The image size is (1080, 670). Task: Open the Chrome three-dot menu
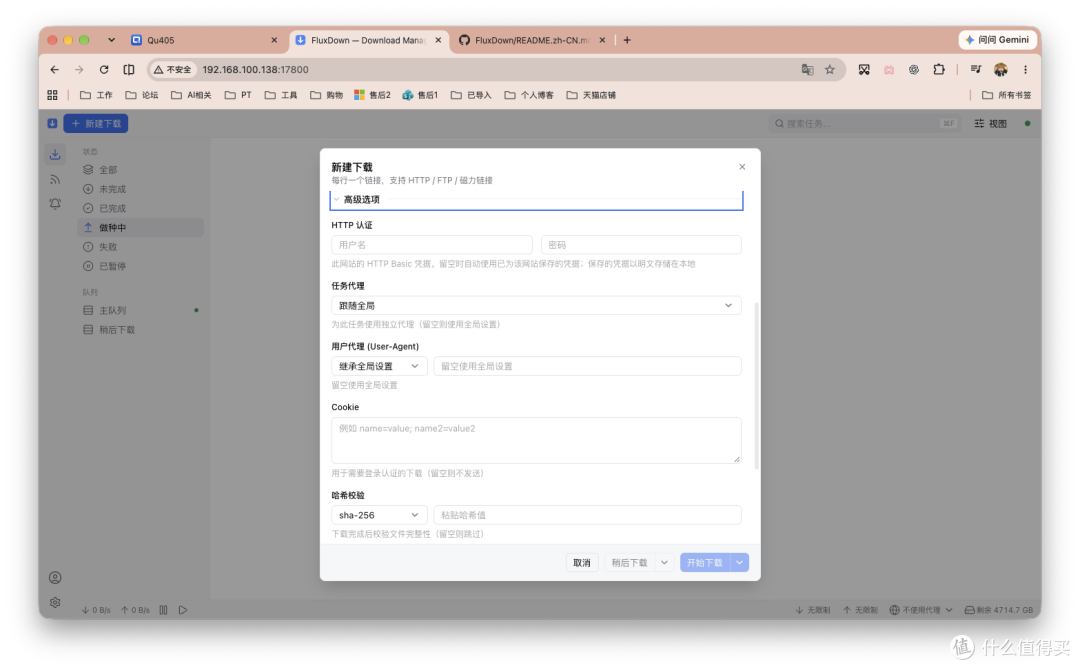[x=1026, y=70]
